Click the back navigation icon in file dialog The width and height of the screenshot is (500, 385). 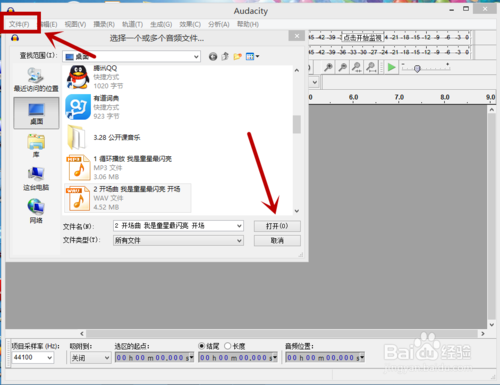click(x=213, y=57)
